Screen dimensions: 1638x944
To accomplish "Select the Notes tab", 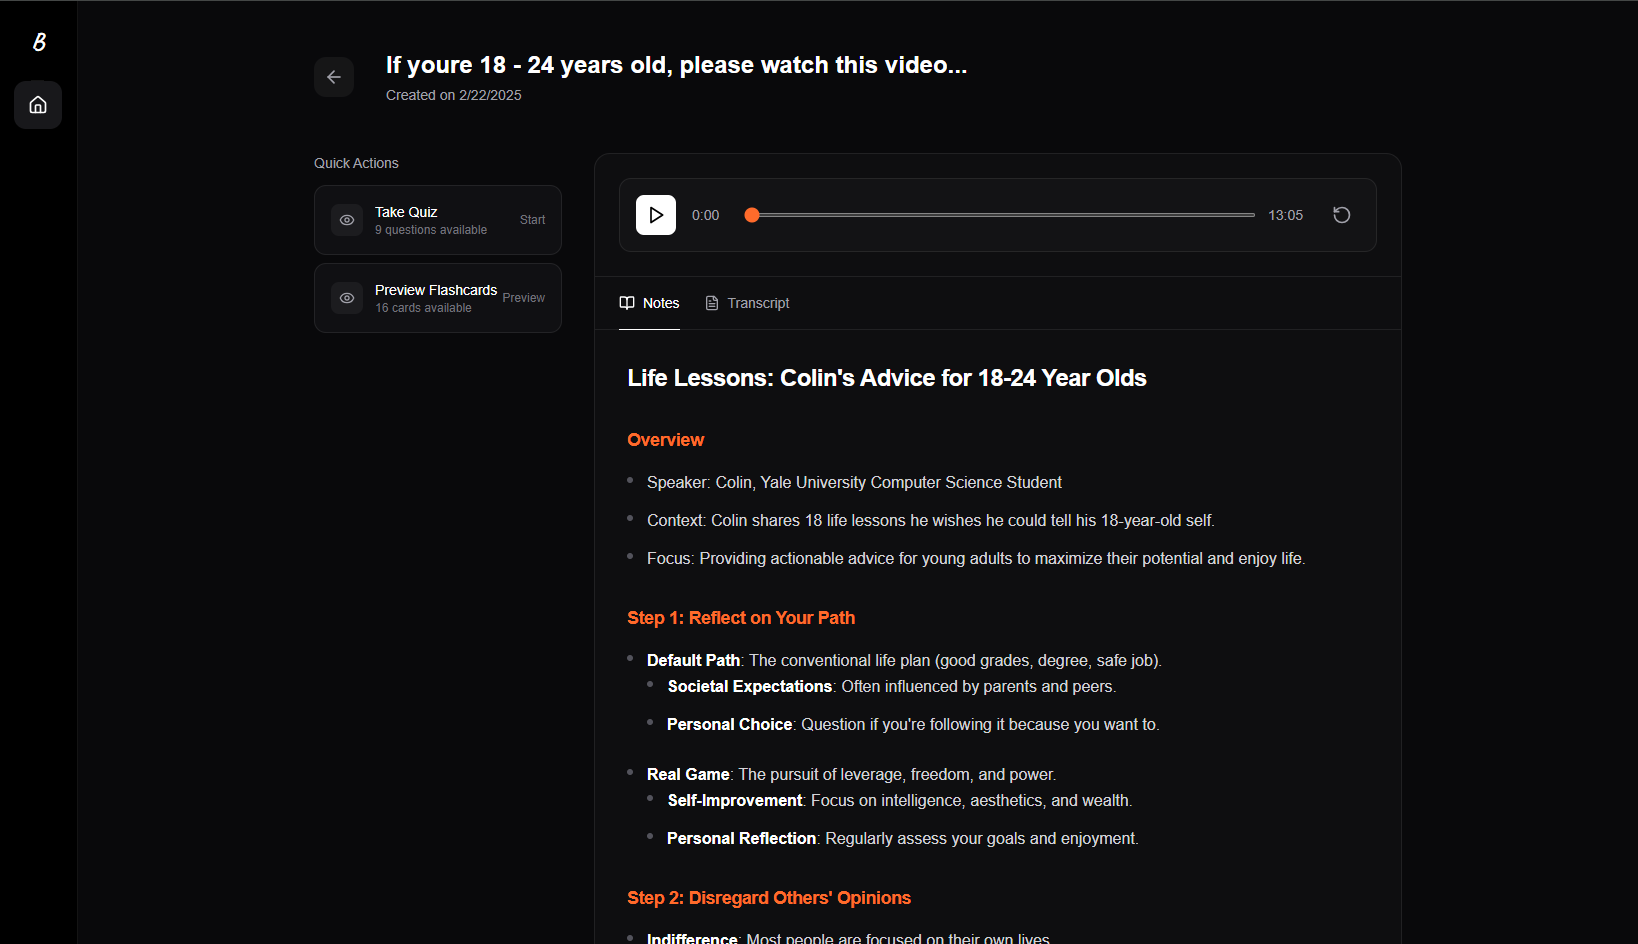I will pos(650,303).
